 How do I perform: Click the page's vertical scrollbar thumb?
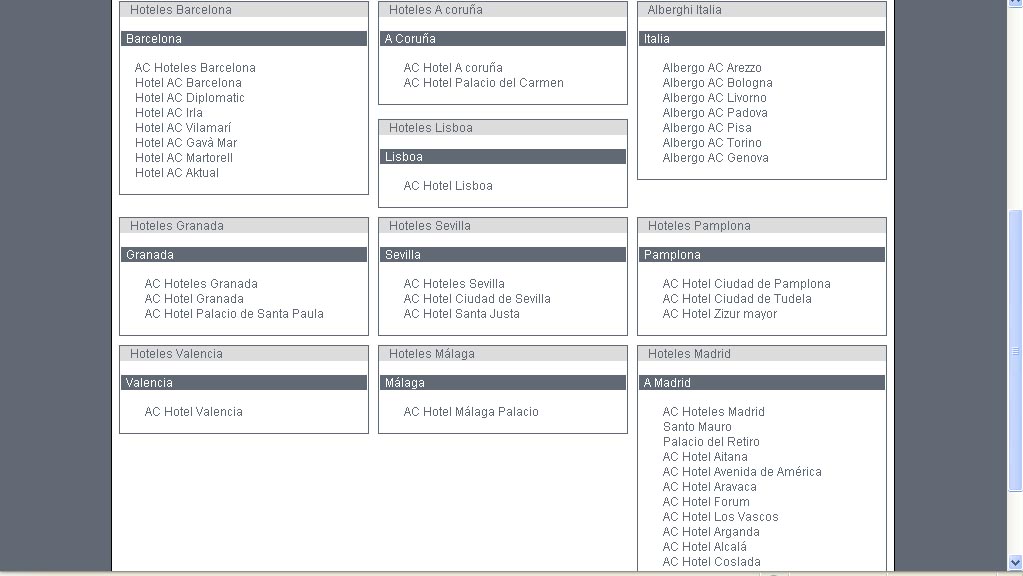pyautogui.click(x=1015, y=351)
